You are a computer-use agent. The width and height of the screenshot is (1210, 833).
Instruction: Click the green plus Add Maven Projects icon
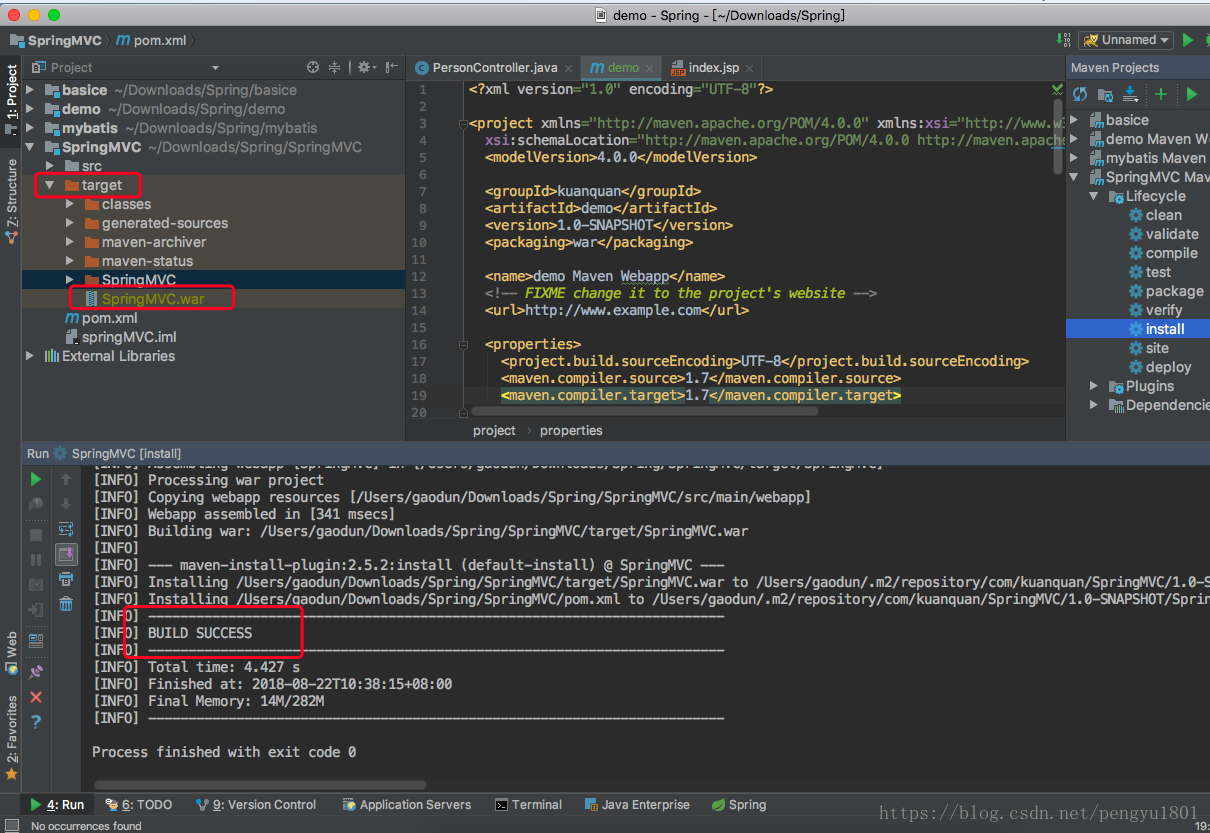1160,94
